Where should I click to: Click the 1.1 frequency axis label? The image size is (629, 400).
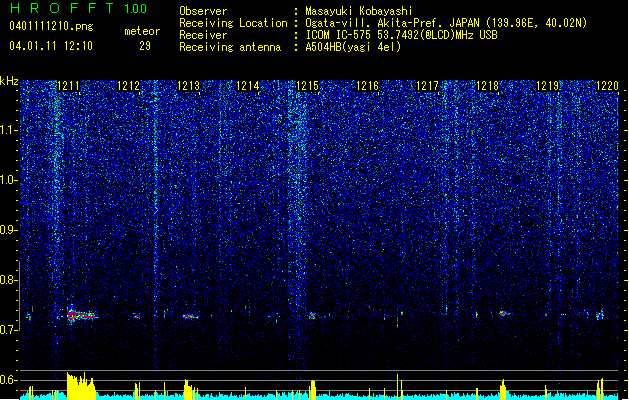(9, 130)
